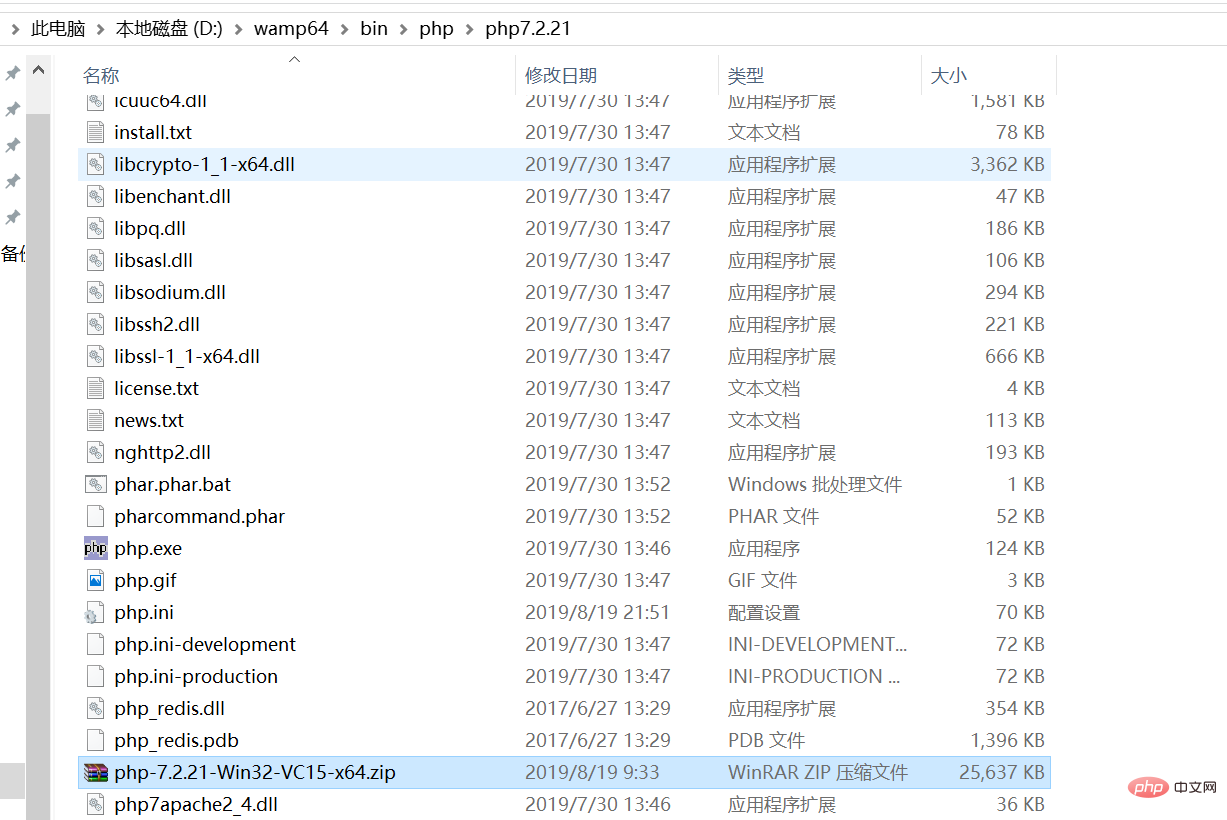Sort by 大小 column header
The width and height of the screenshot is (1227, 820).
tap(948, 75)
